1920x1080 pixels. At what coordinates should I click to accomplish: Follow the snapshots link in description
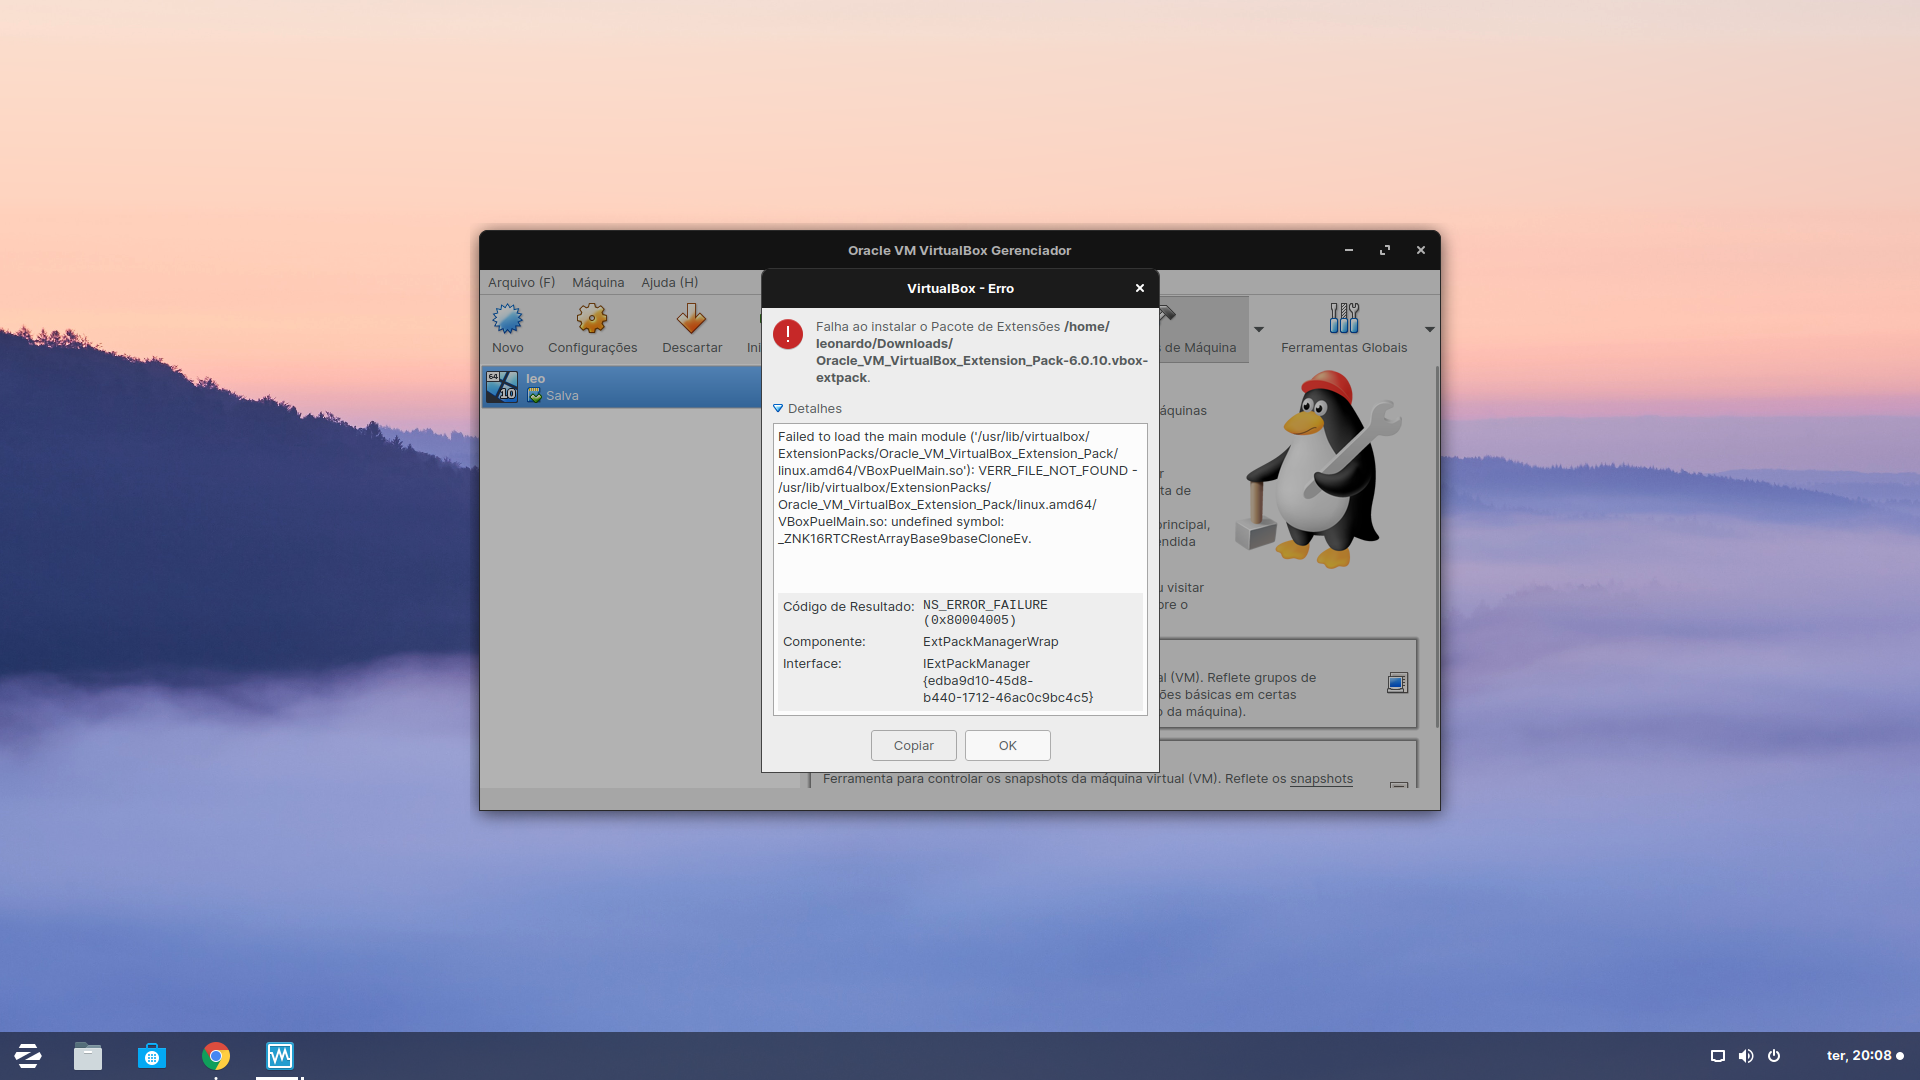[x=1321, y=779]
